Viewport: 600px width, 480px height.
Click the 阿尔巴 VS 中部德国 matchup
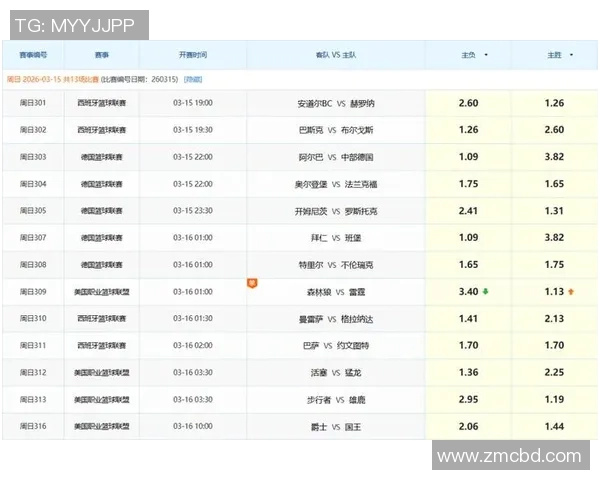pyautogui.click(x=336, y=157)
